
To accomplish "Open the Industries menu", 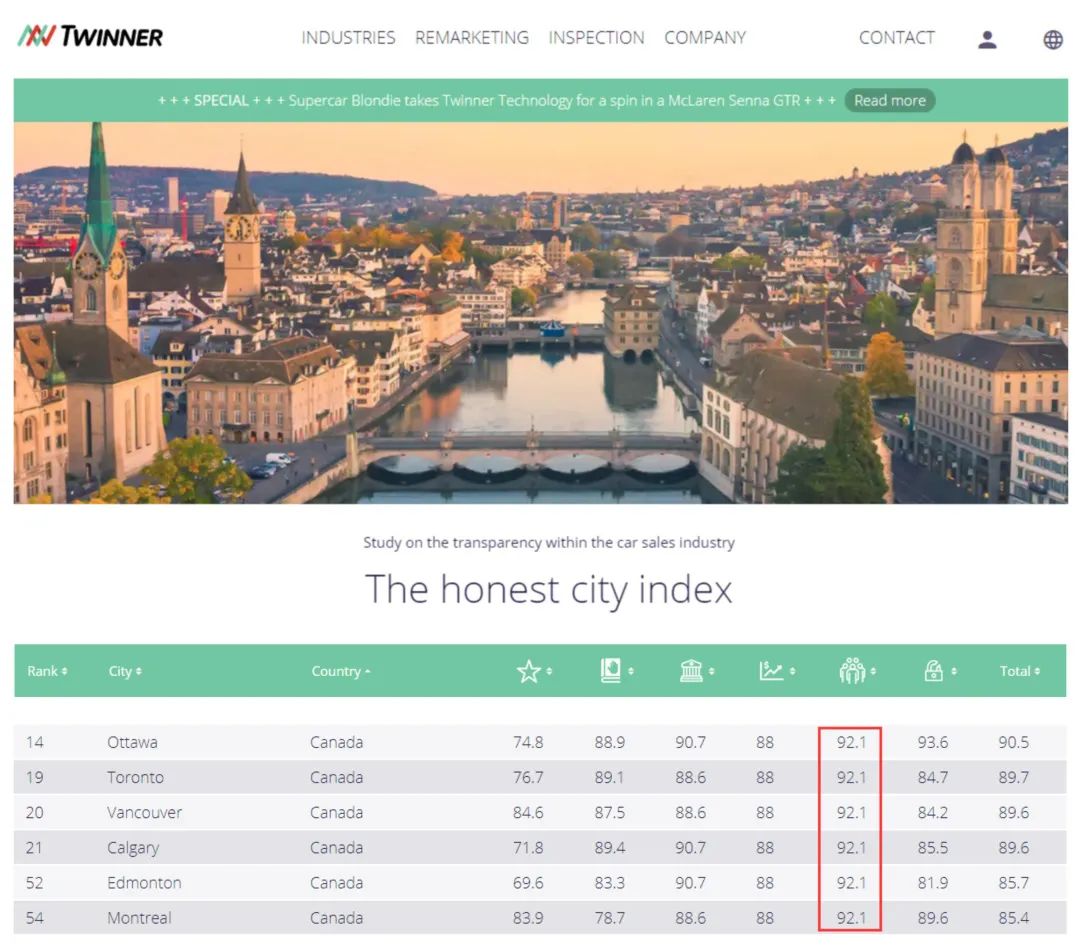I will pyautogui.click(x=349, y=37).
